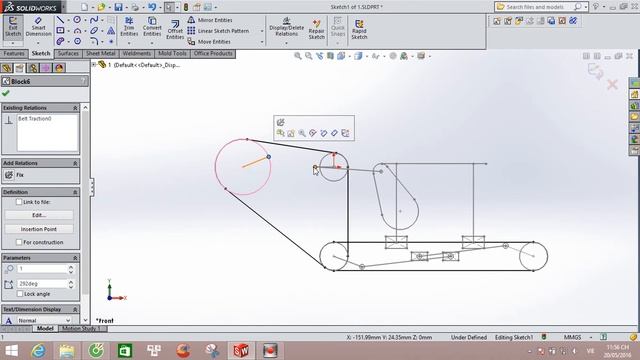The width and height of the screenshot is (640, 360).
Task: Open File Explorer from the taskbar
Action: pos(67,351)
